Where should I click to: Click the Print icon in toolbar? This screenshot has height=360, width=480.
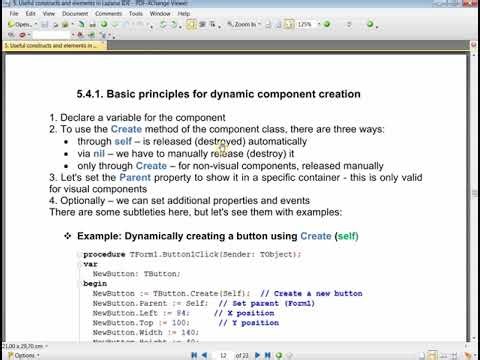[55, 24]
